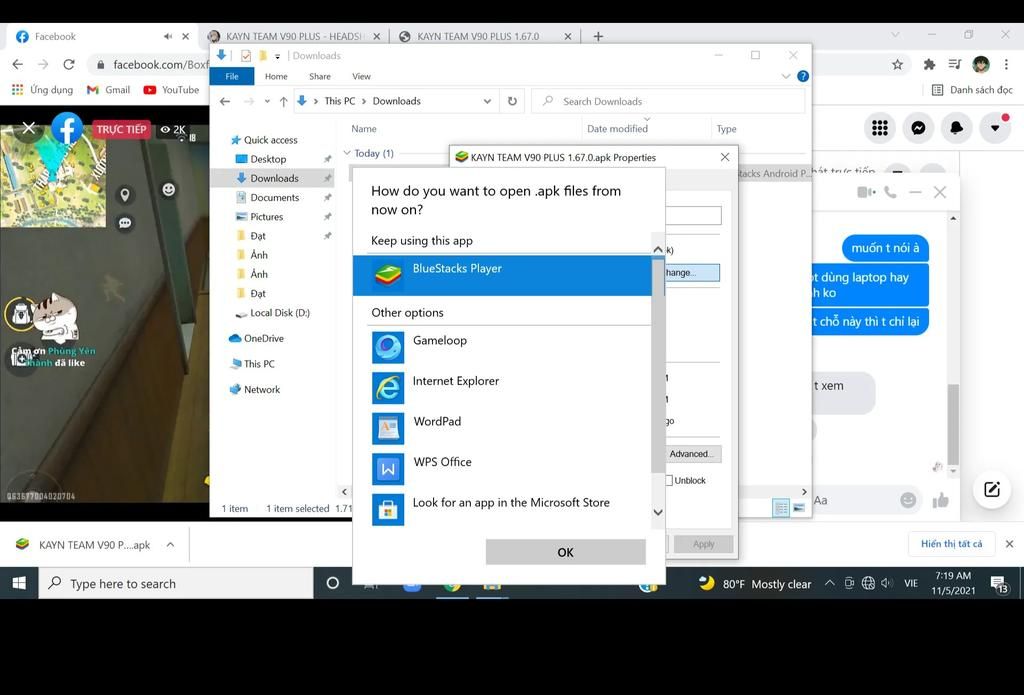This screenshot has width=1024, height=695.
Task: Open recent locations dropdown in Explorer
Action: 267,101
